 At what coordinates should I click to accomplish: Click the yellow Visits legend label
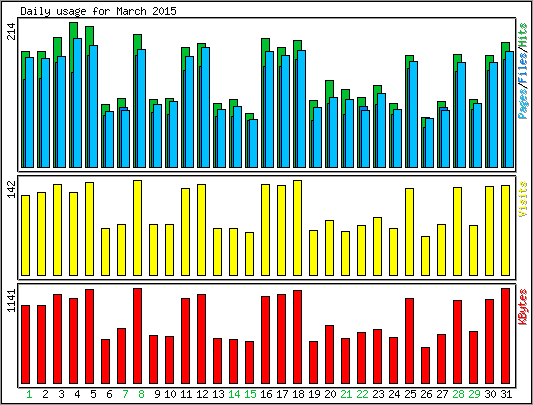pyautogui.click(x=523, y=199)
